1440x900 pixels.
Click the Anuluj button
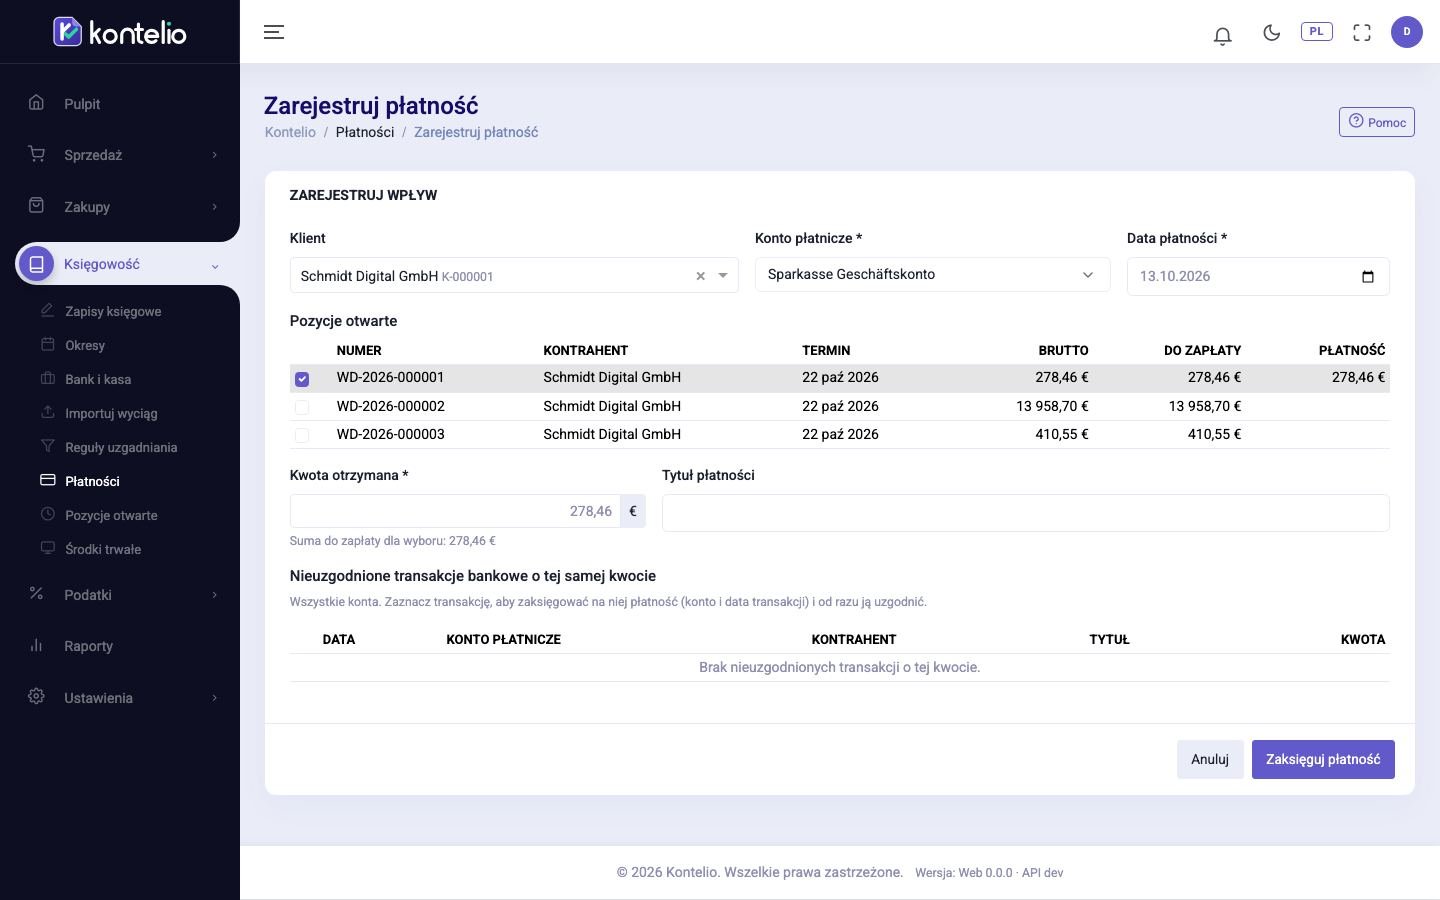[1210, 759]
